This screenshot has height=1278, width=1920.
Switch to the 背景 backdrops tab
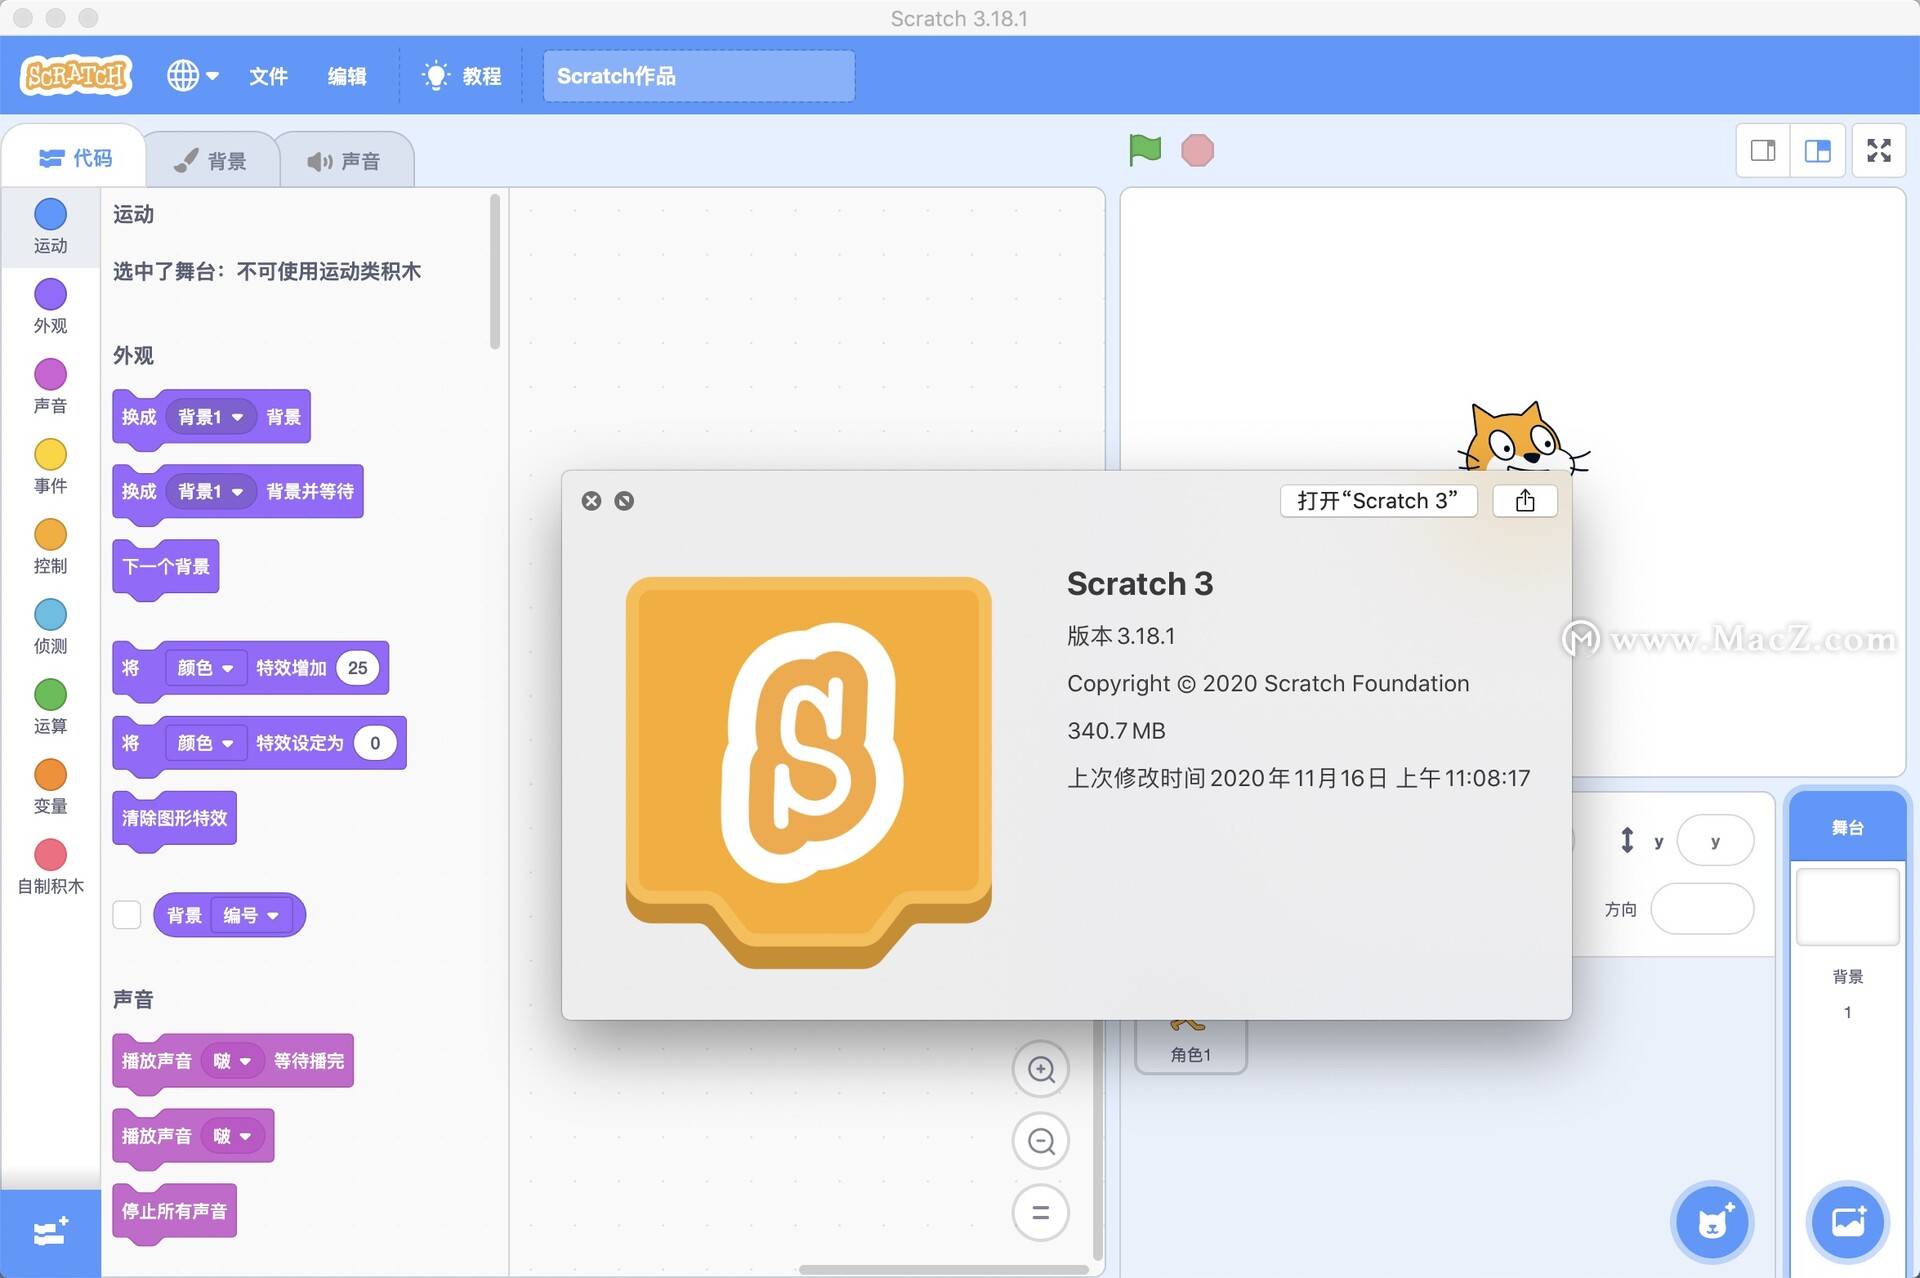(x=211, y=160)
